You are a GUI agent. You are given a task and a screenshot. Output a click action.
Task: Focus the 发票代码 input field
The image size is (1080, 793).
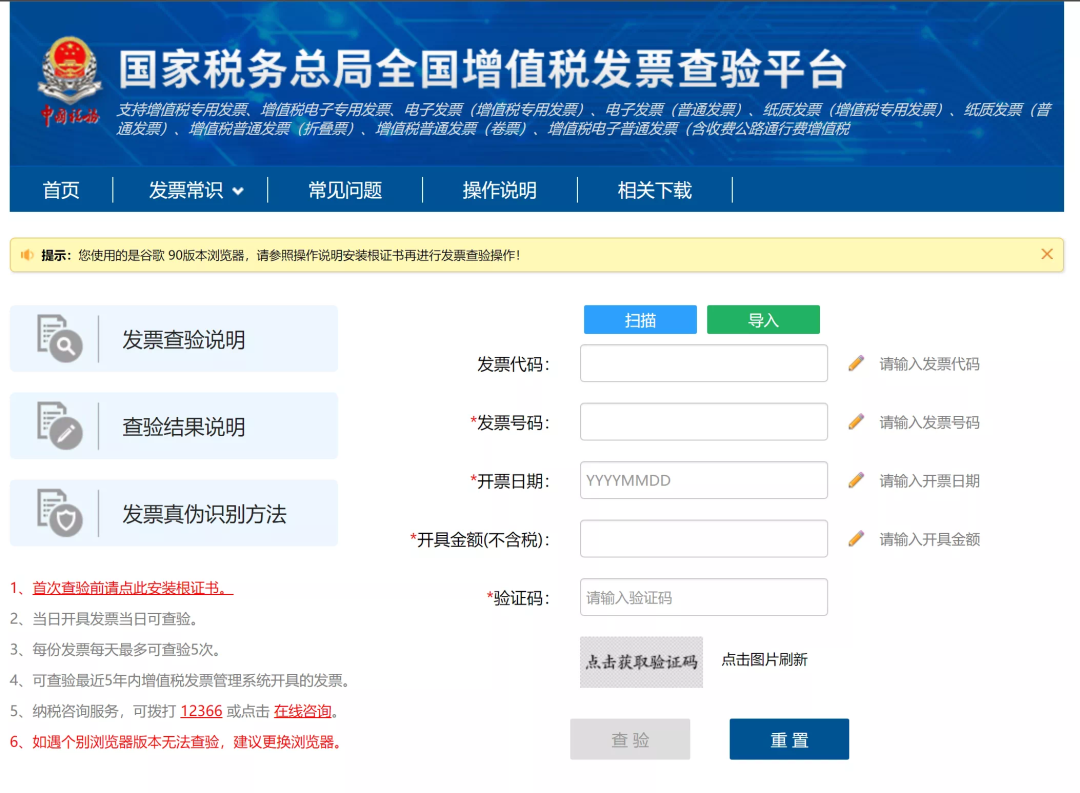704,363
